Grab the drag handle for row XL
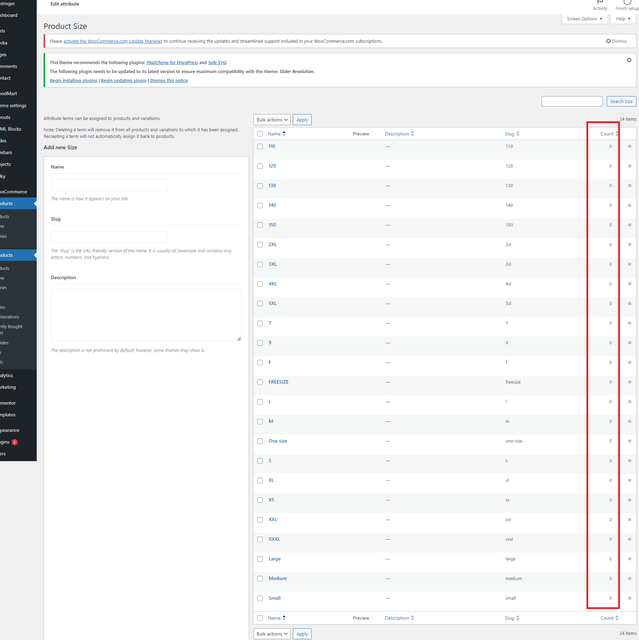 [629, 481]
